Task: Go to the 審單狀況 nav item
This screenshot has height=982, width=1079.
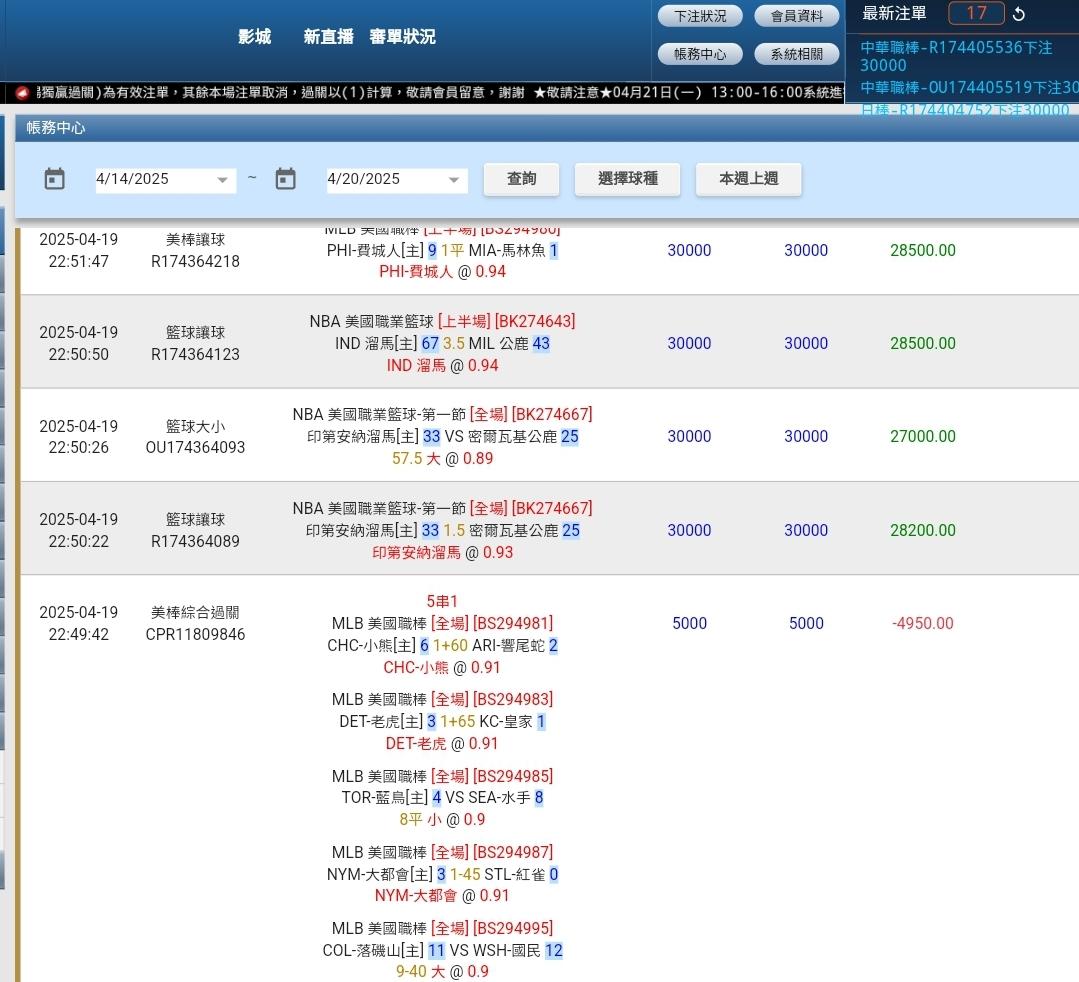Action: pyautogui.click(x=403, y=36)
